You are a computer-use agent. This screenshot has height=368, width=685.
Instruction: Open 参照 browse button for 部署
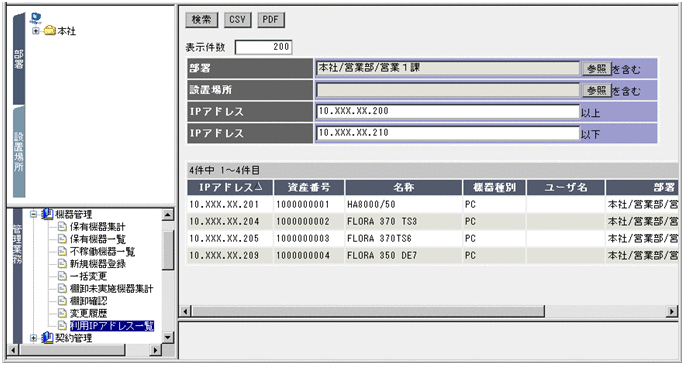(x=596, y=69)
